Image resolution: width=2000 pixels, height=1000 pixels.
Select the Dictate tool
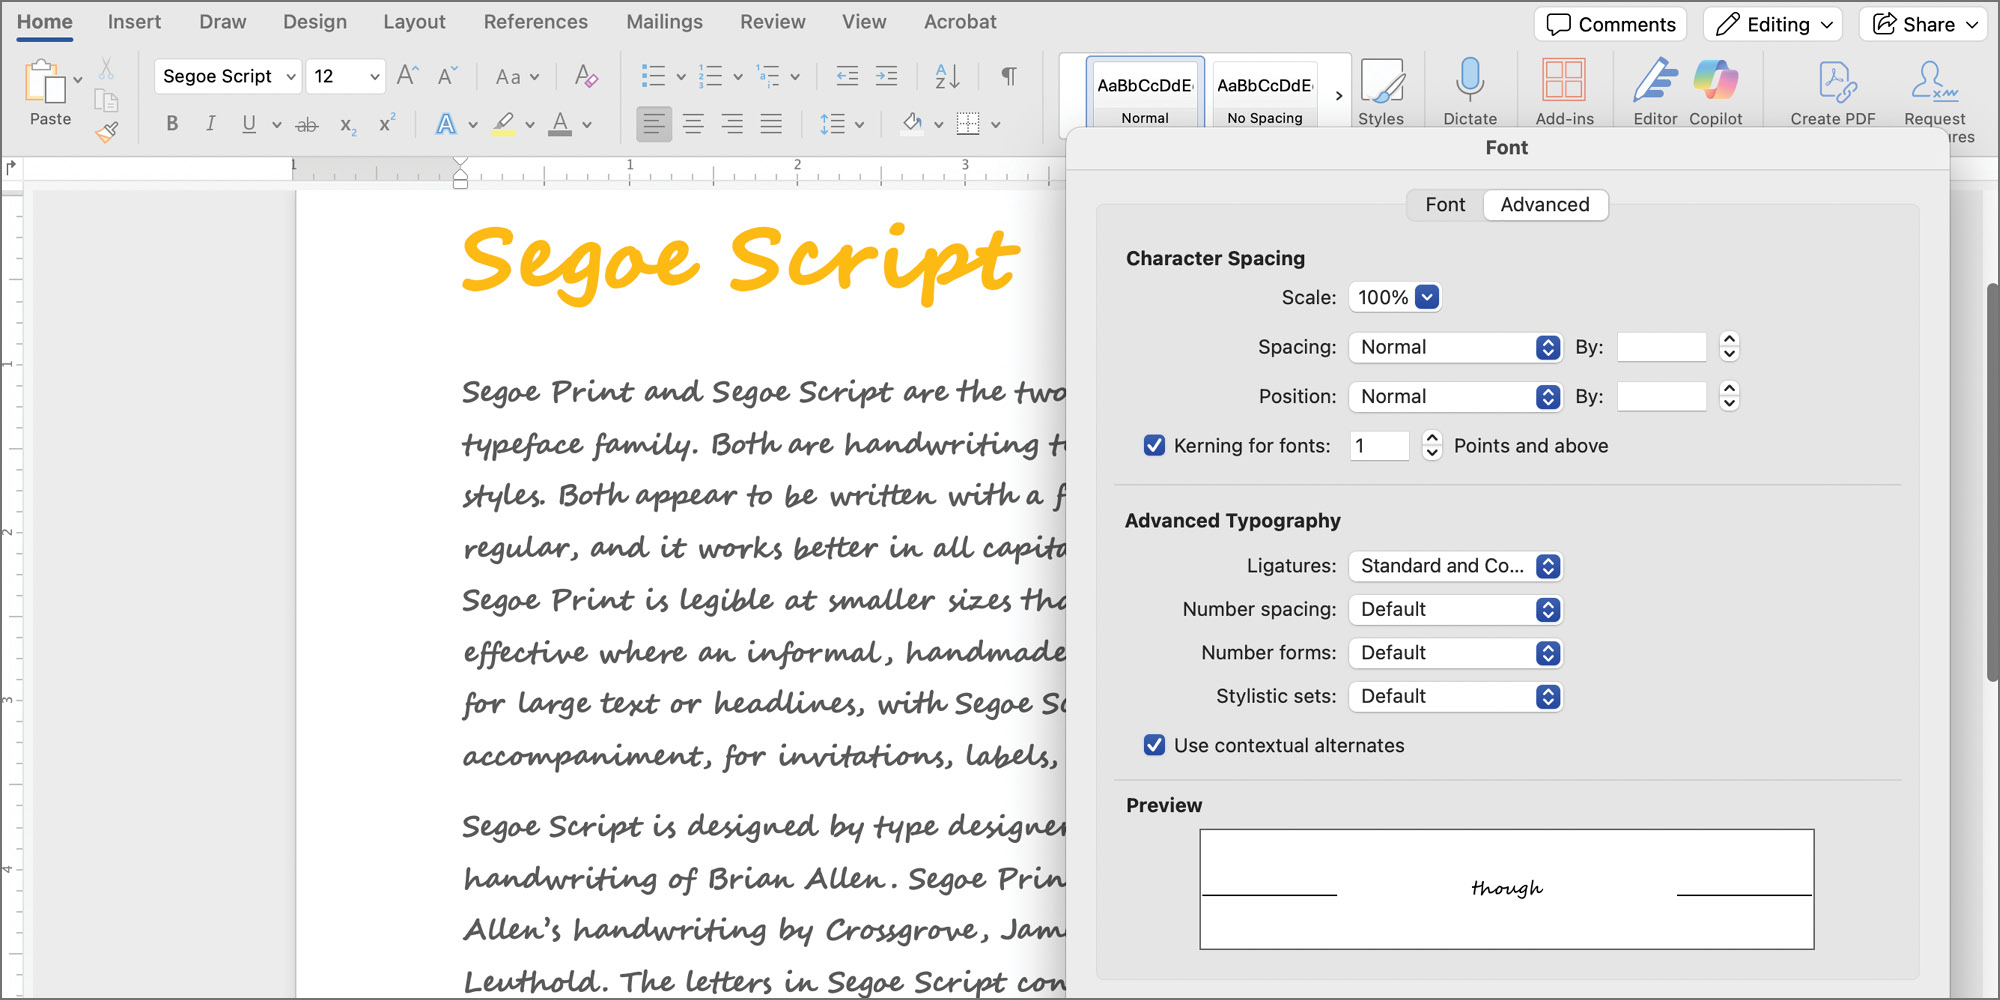pyautogui.click(x=1469, y=90)
